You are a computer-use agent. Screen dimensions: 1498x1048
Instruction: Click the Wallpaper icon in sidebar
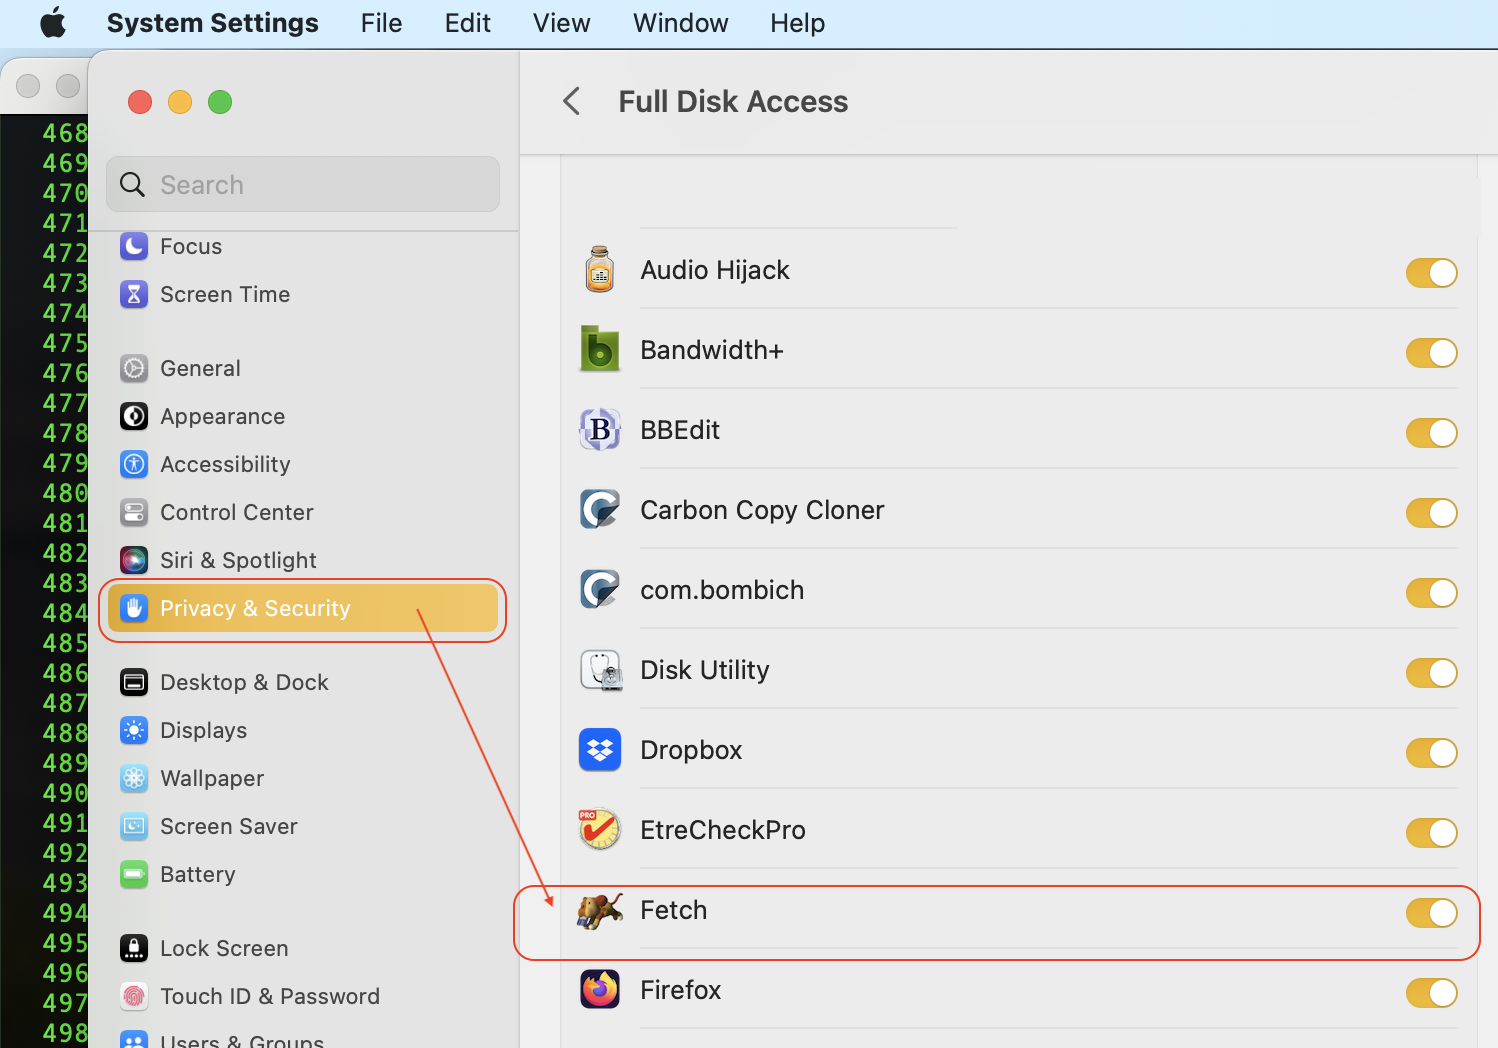[x=134, y=778]
